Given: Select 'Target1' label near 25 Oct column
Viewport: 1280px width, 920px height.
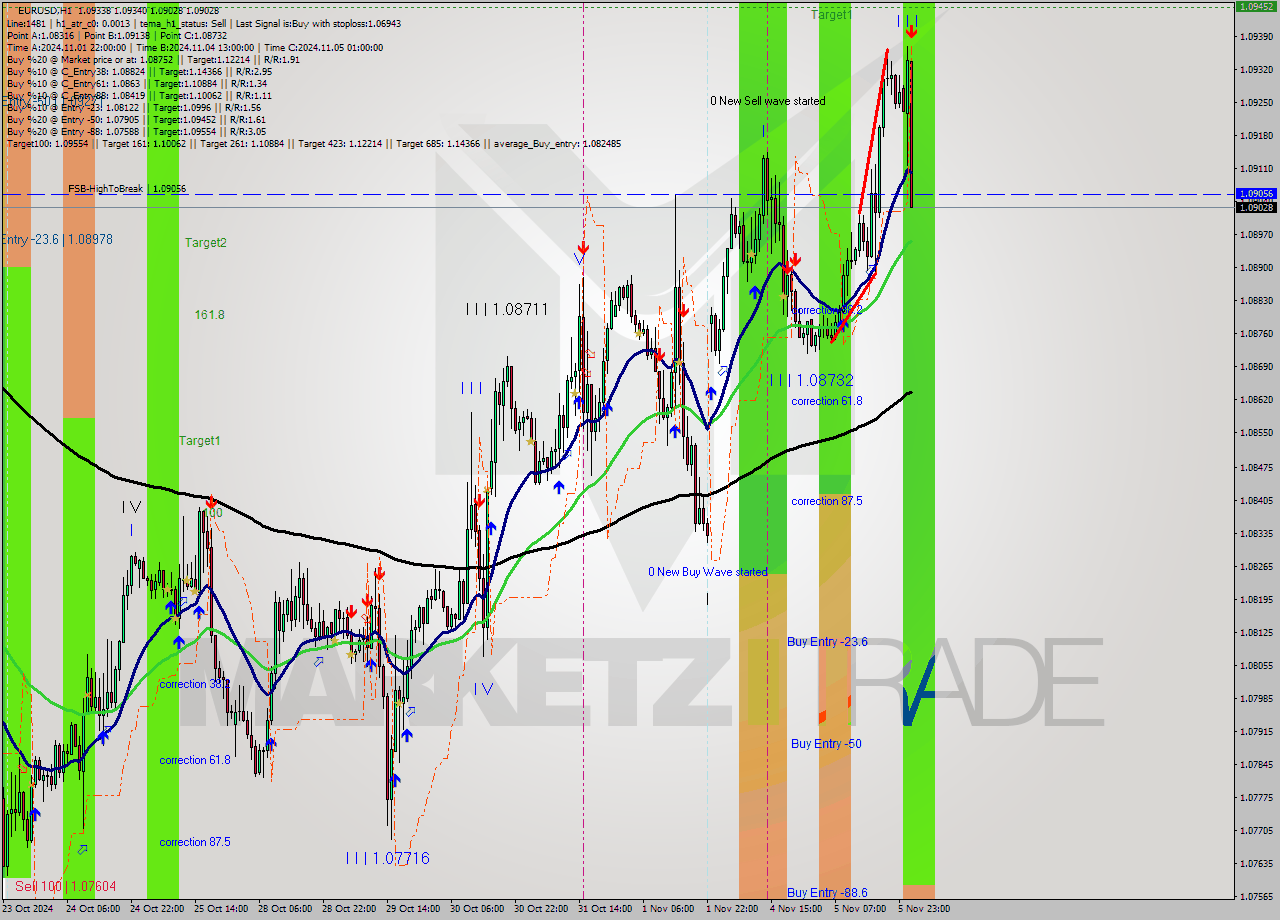Looking at the screenshot, I should tap(199, 440).
